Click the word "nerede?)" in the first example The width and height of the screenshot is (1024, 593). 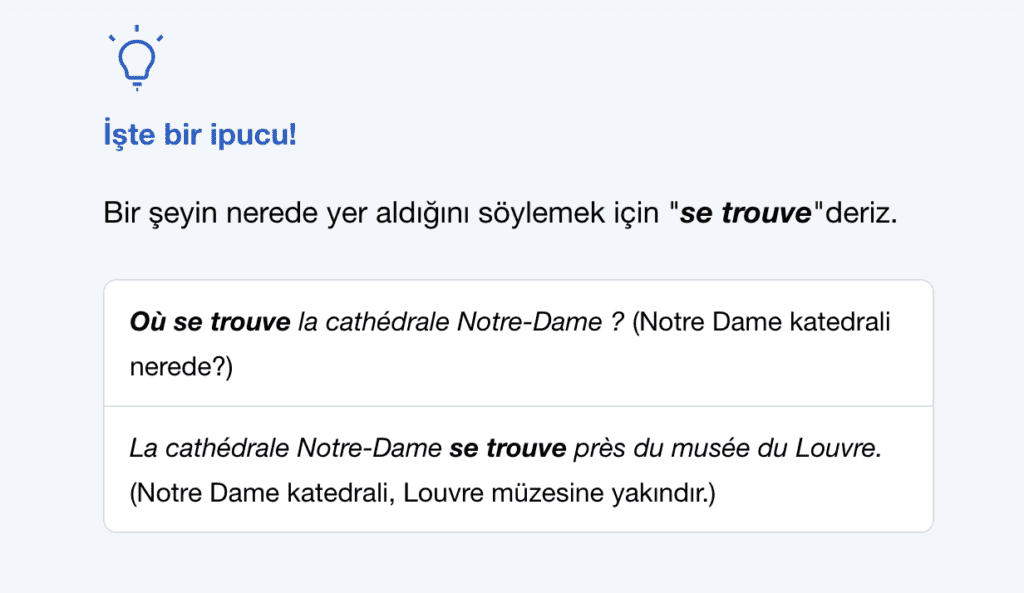coord(181,367)
